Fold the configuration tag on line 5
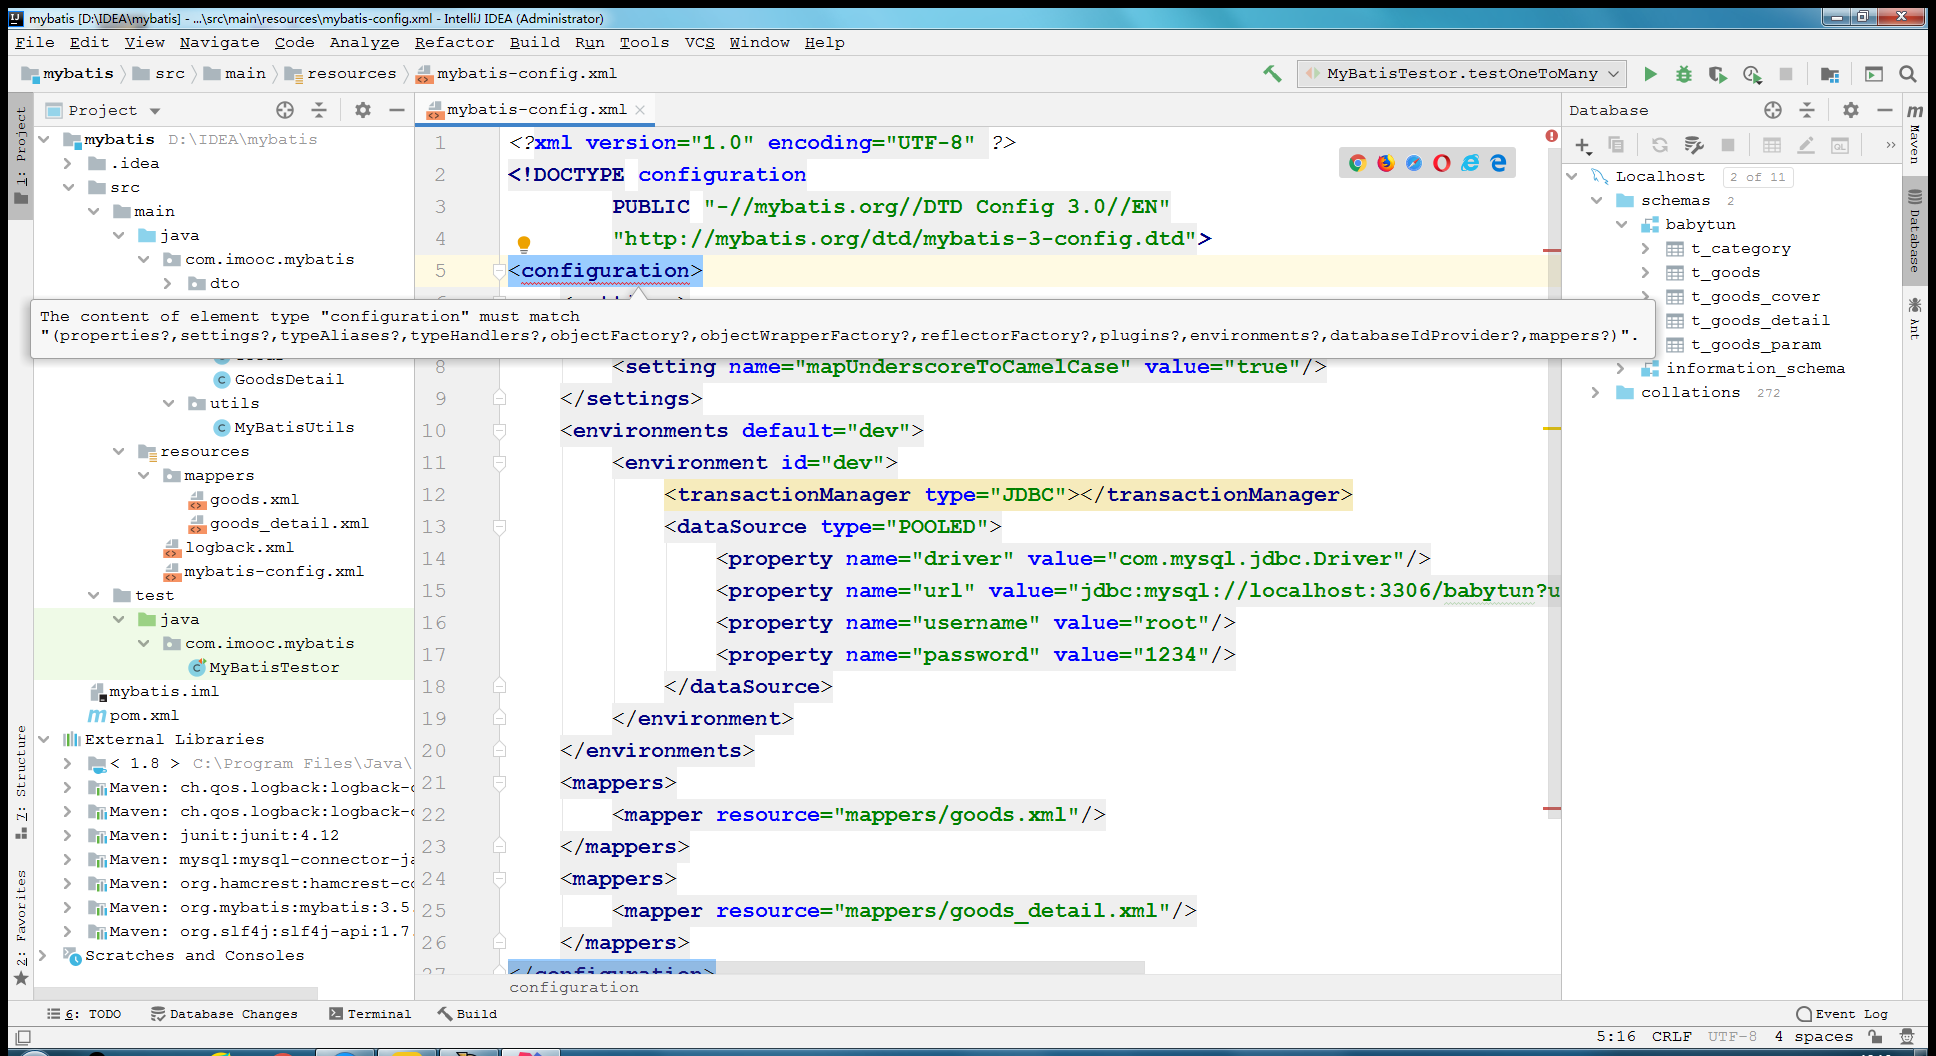1936x1056 pixels. 499,270
